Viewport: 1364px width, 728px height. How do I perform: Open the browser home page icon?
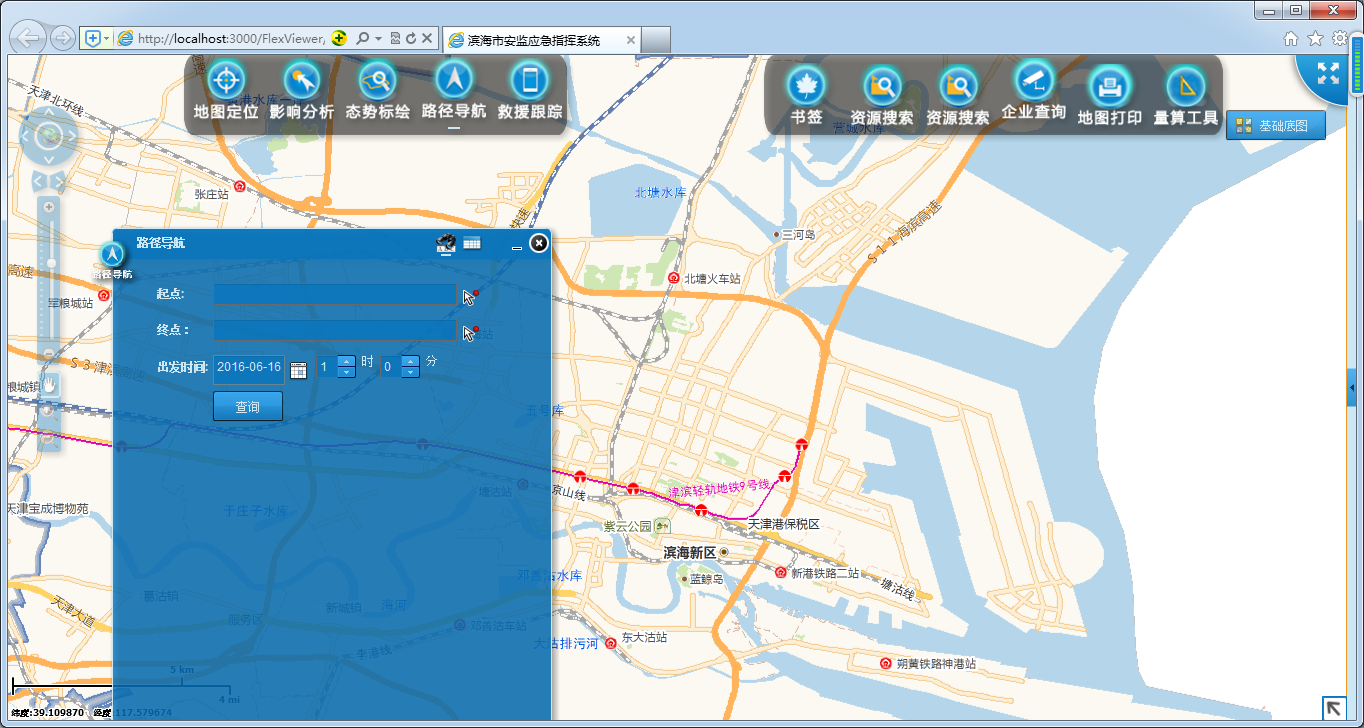[1291, 38]
